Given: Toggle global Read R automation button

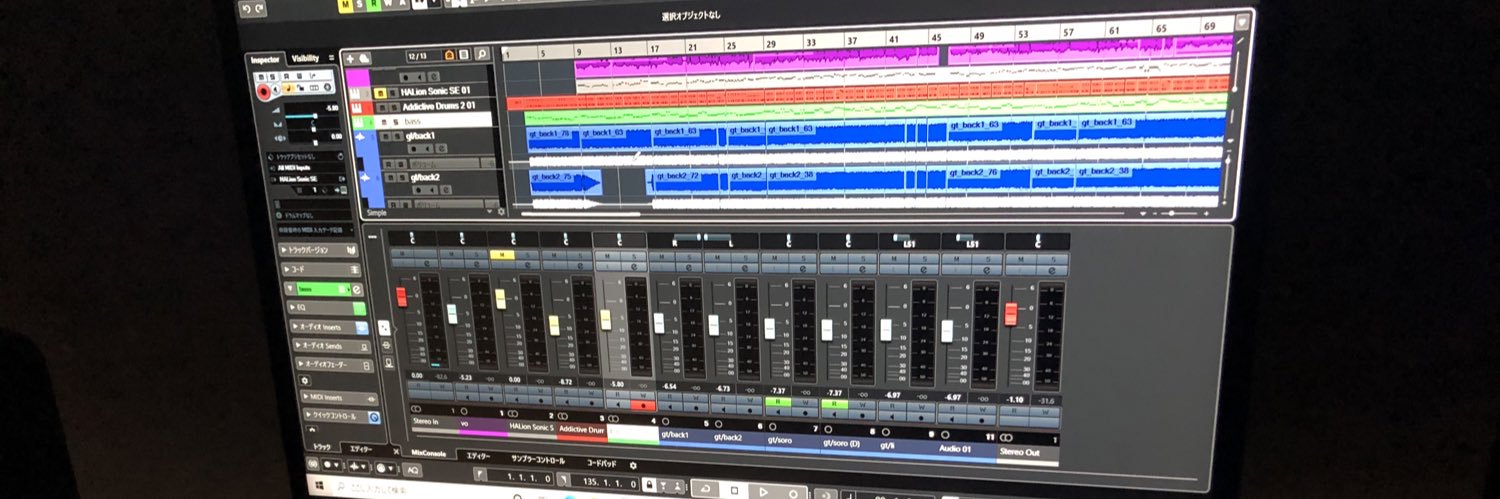Looking at the screenshot, I should click(375, 5).
